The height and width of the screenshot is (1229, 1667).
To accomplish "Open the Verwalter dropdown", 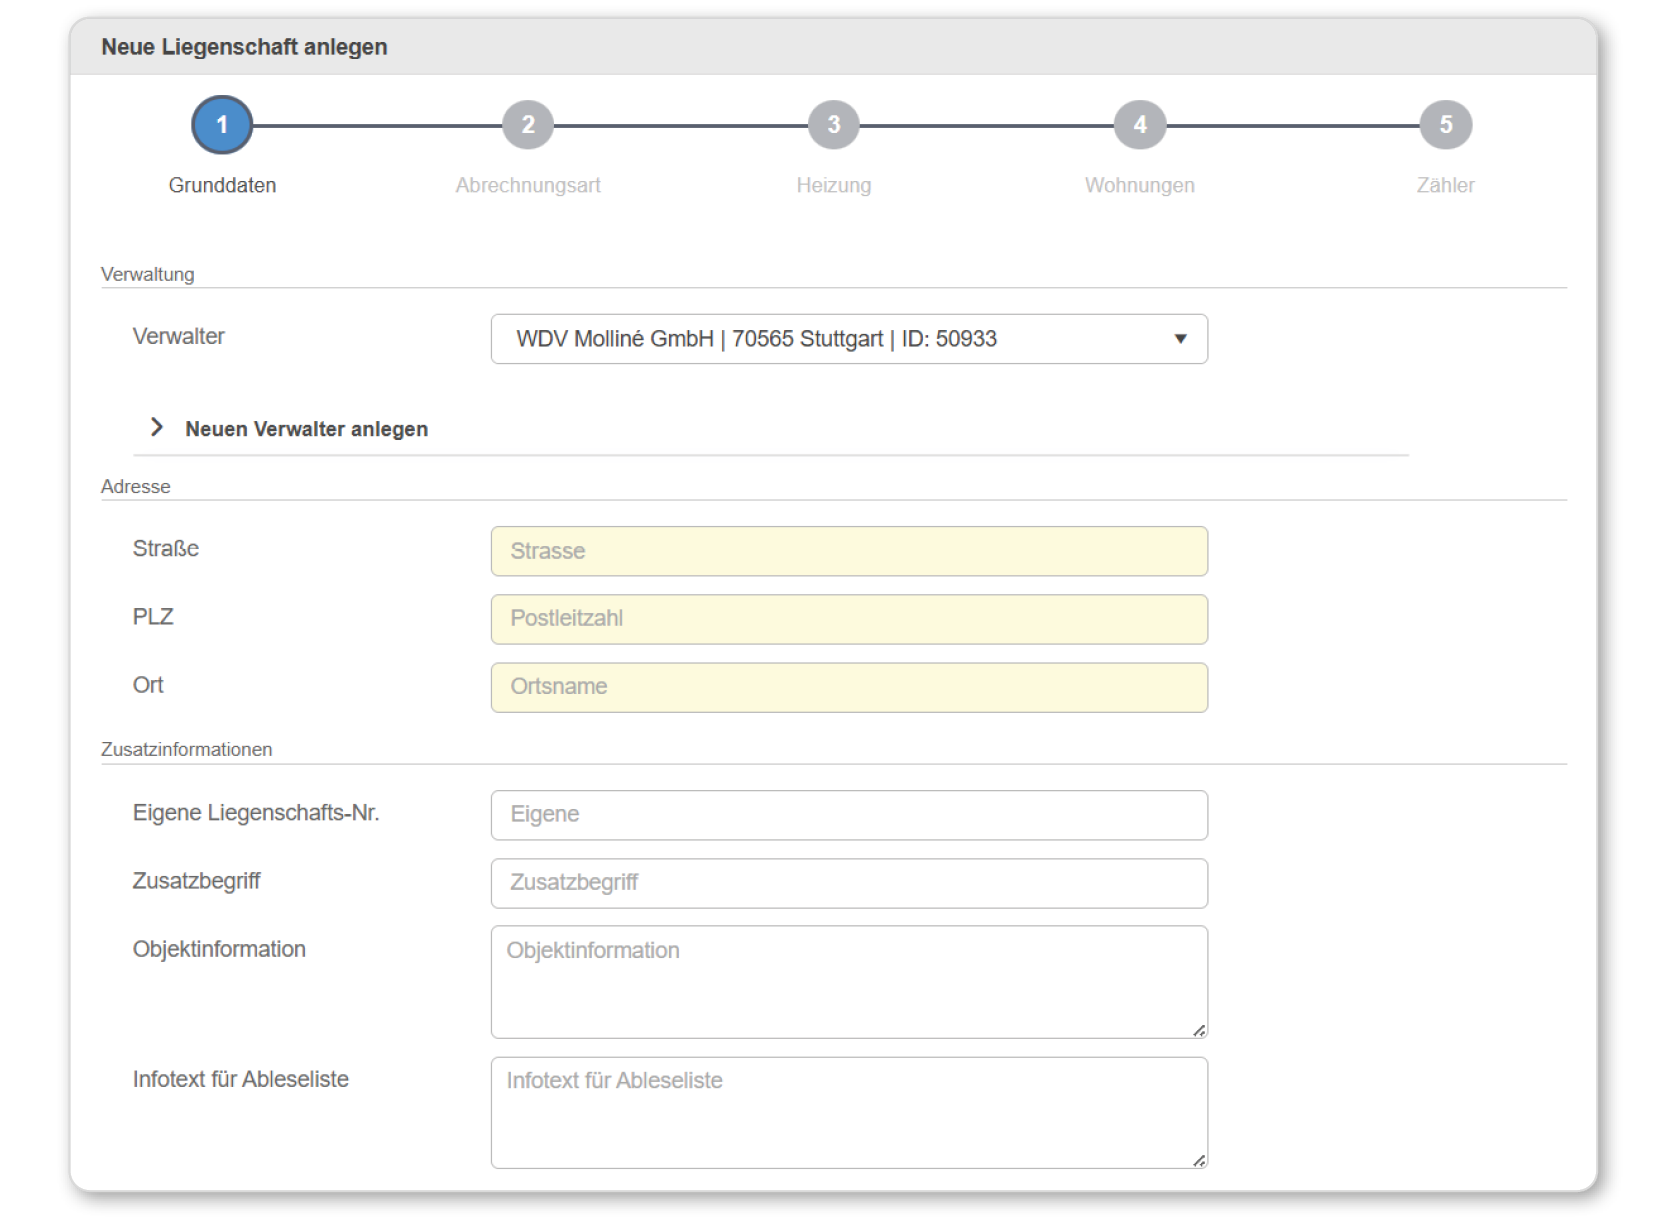I will (x=849, y=339).
